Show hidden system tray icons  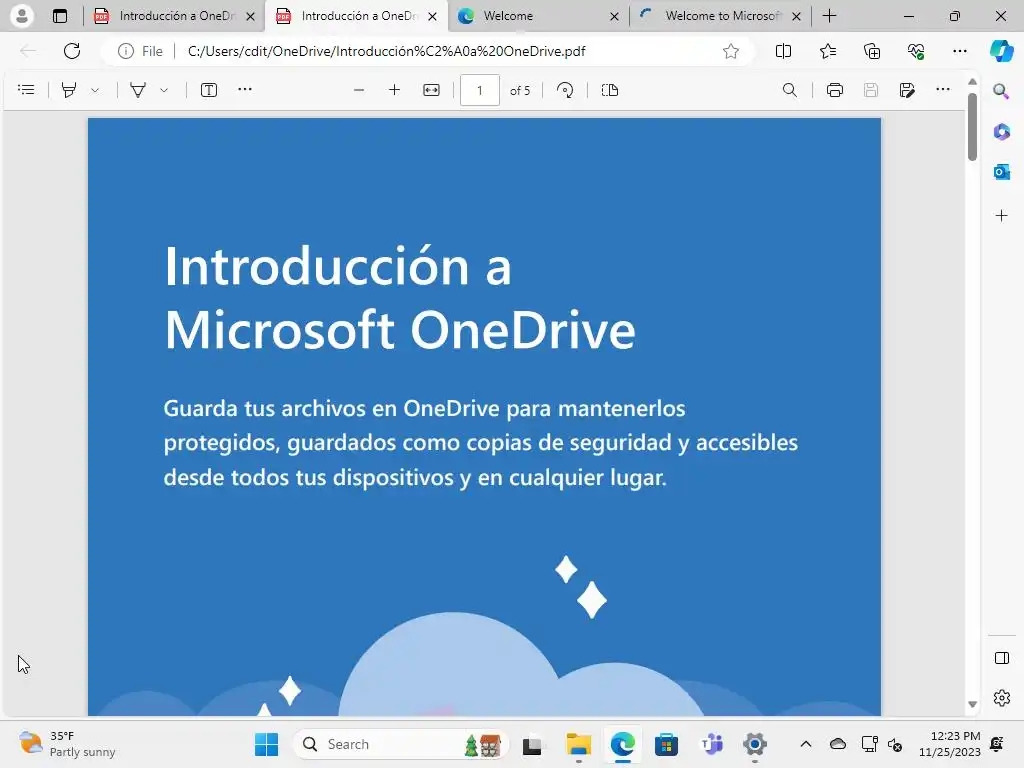806,744
